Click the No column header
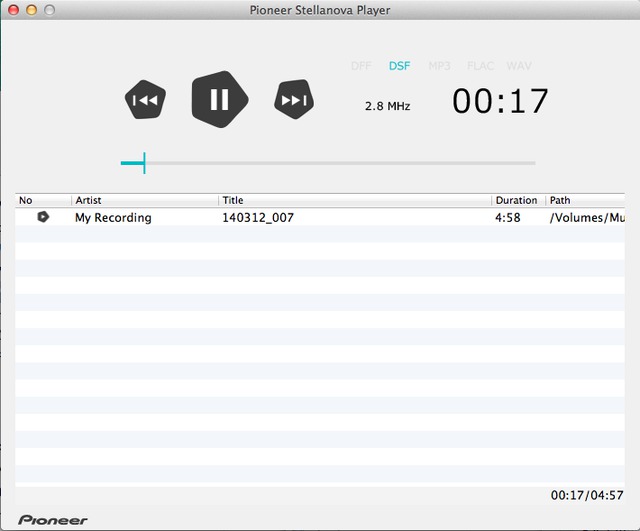 (x=43, y=200)
